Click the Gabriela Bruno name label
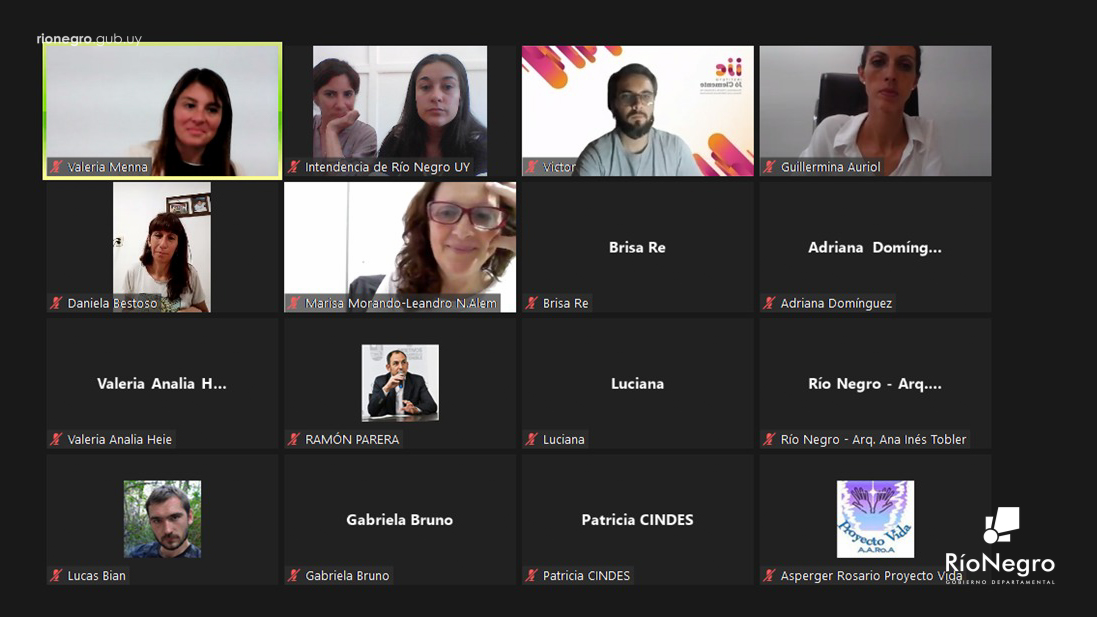The width and height of the screenshot is (1097, 617). [347, 576]
